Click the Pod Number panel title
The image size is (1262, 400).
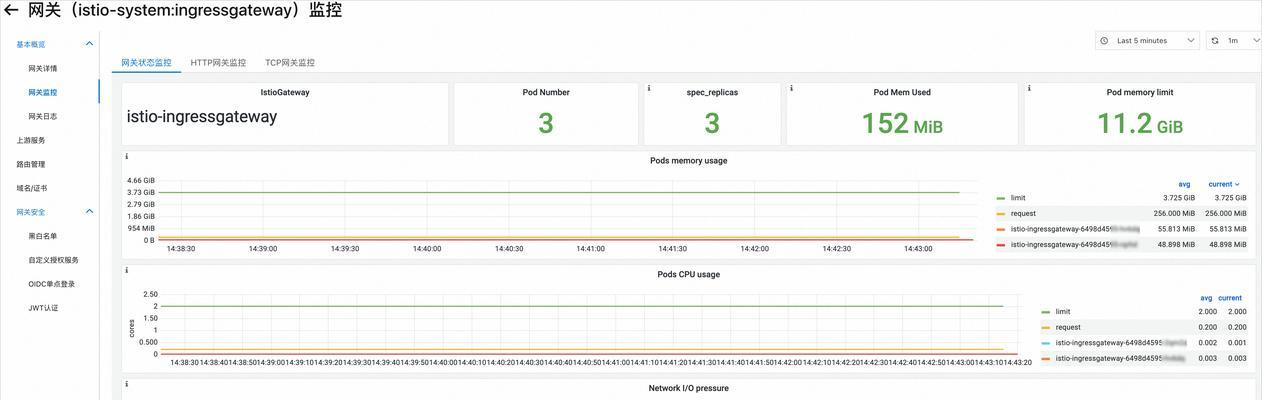tap(546, 92)
